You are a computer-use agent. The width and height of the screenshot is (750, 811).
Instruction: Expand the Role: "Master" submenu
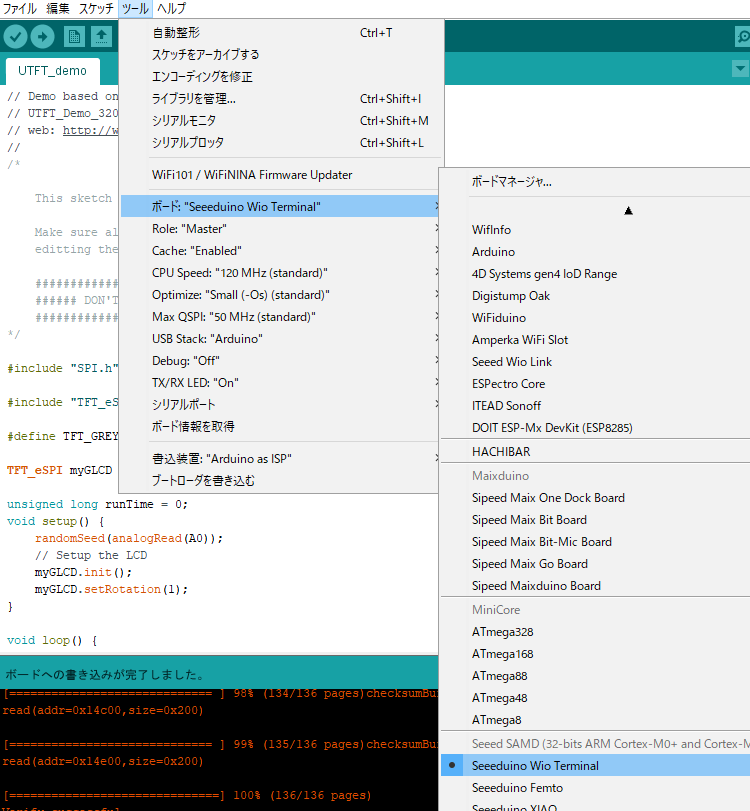[x=280, y=229]
